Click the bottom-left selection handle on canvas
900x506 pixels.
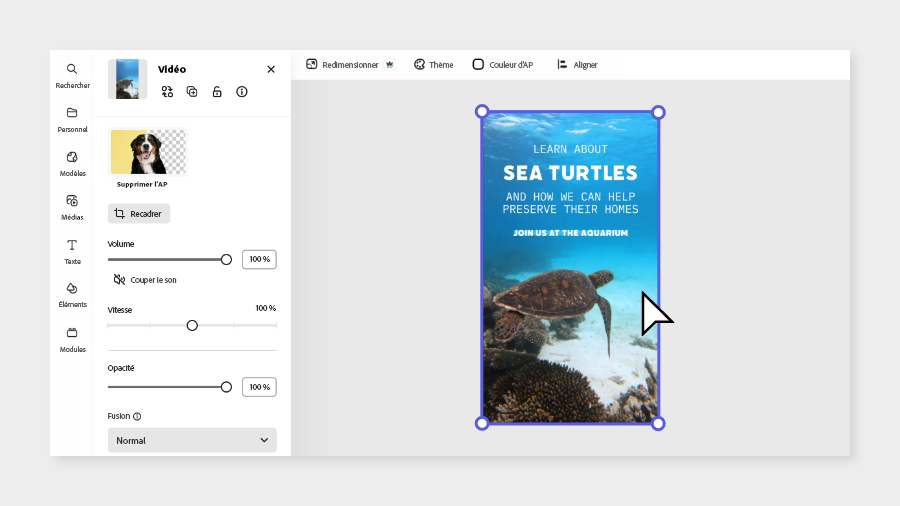click(482, 423)
